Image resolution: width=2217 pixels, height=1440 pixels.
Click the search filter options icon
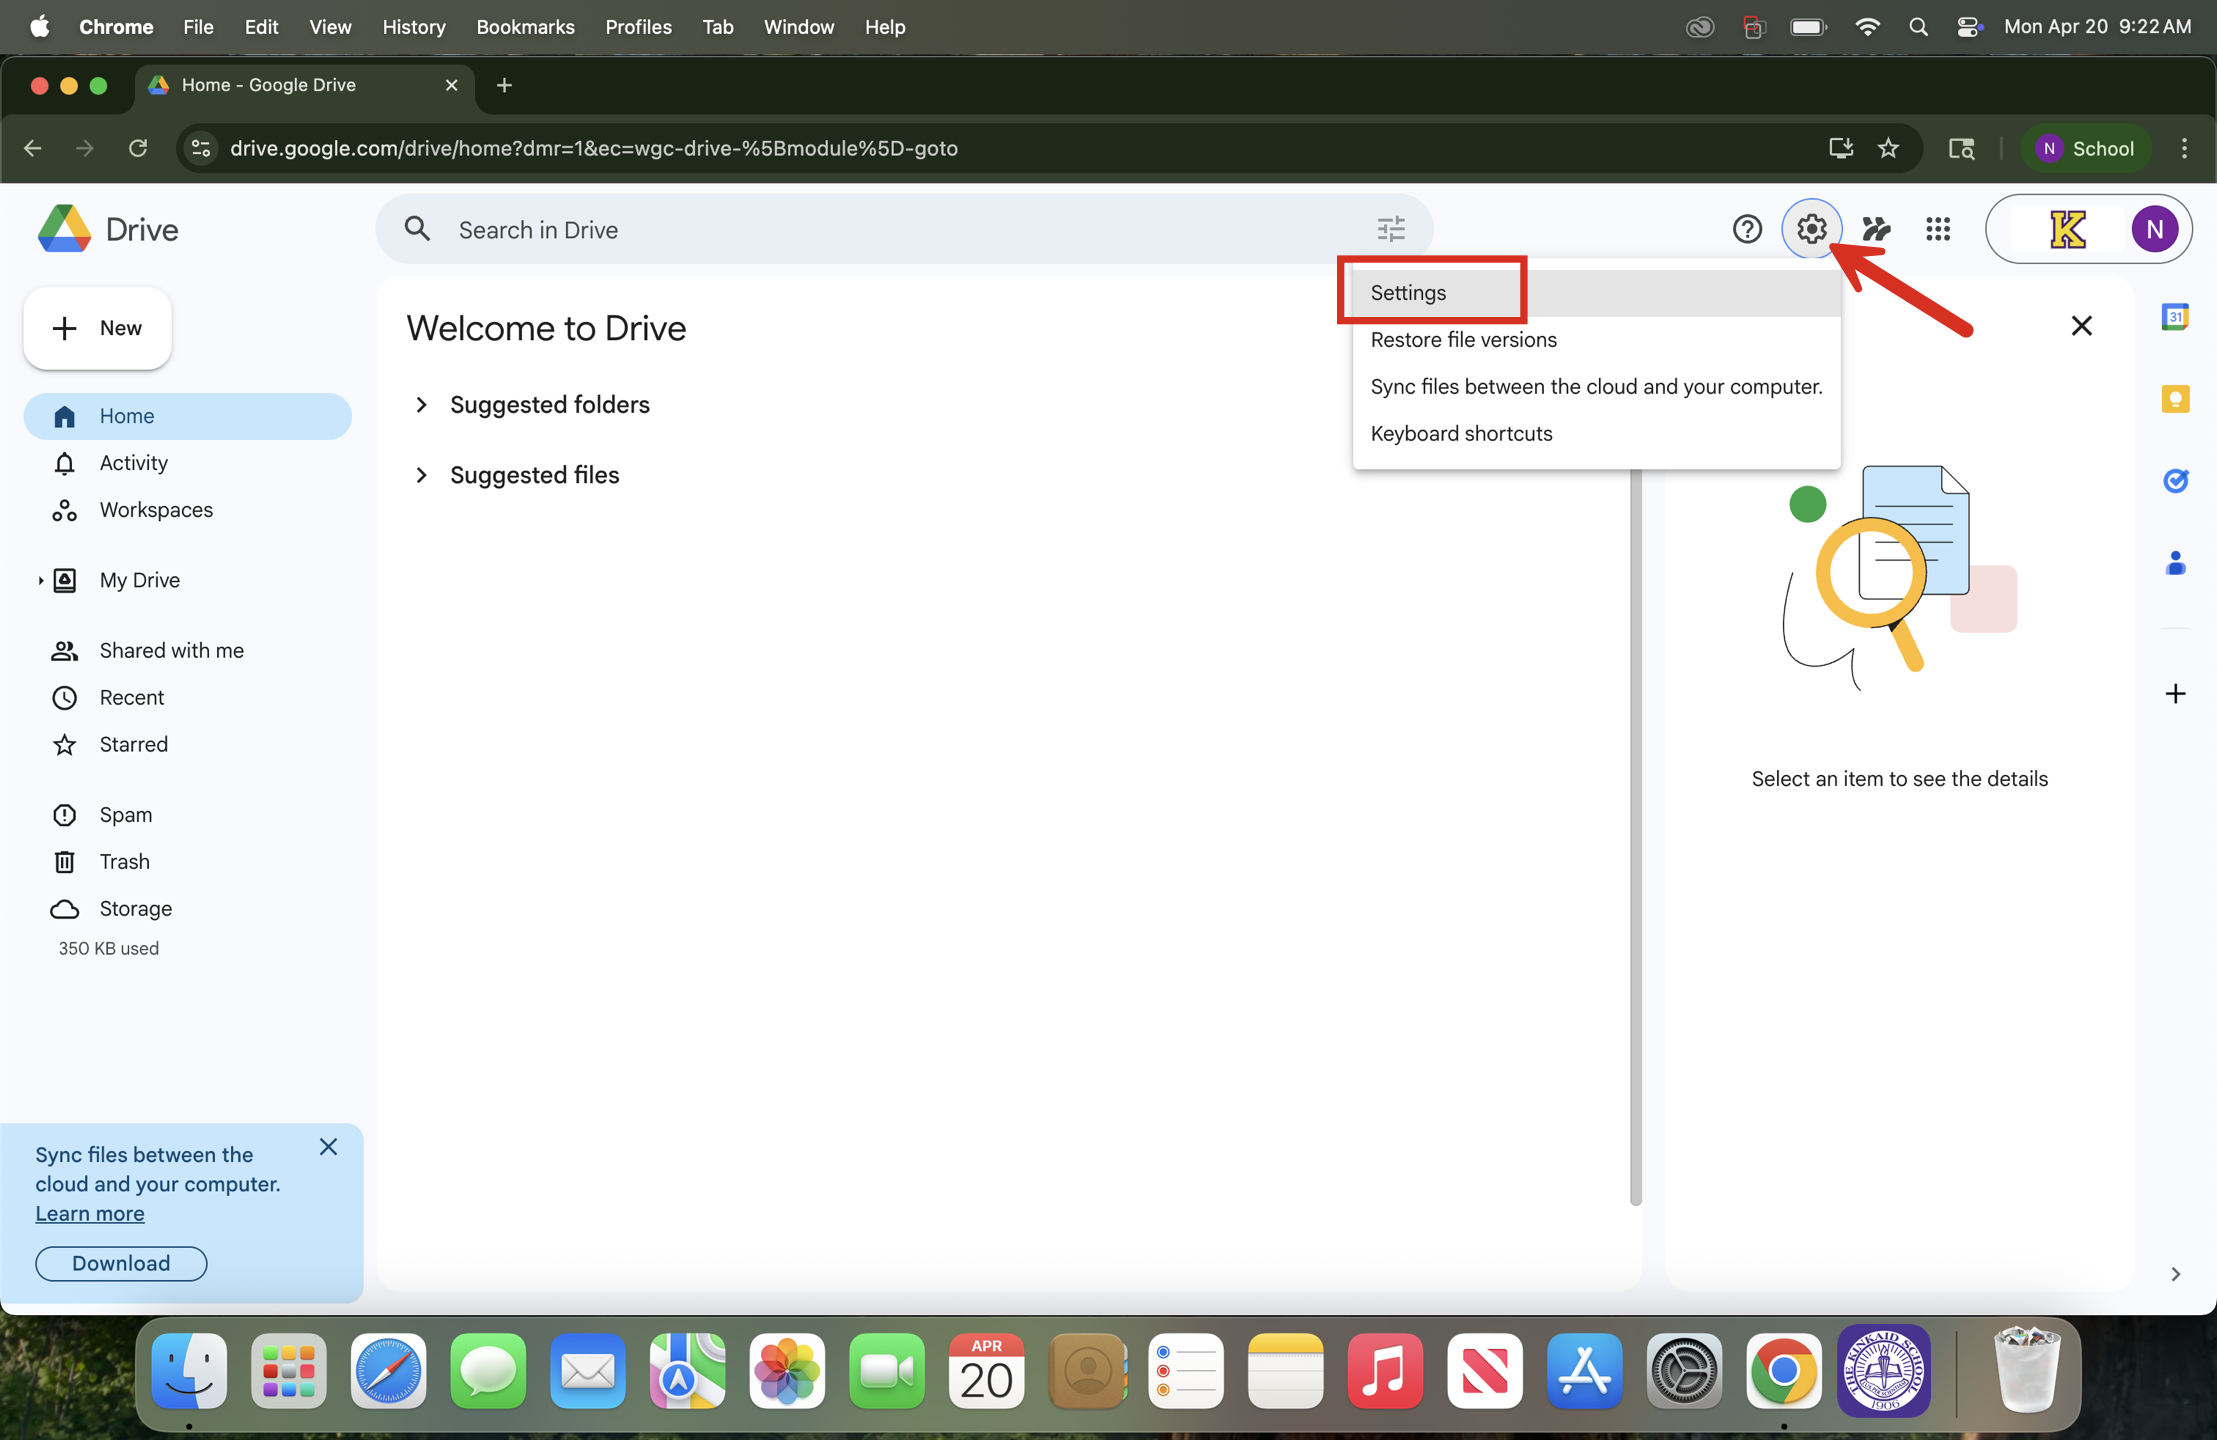(1391, 230)
